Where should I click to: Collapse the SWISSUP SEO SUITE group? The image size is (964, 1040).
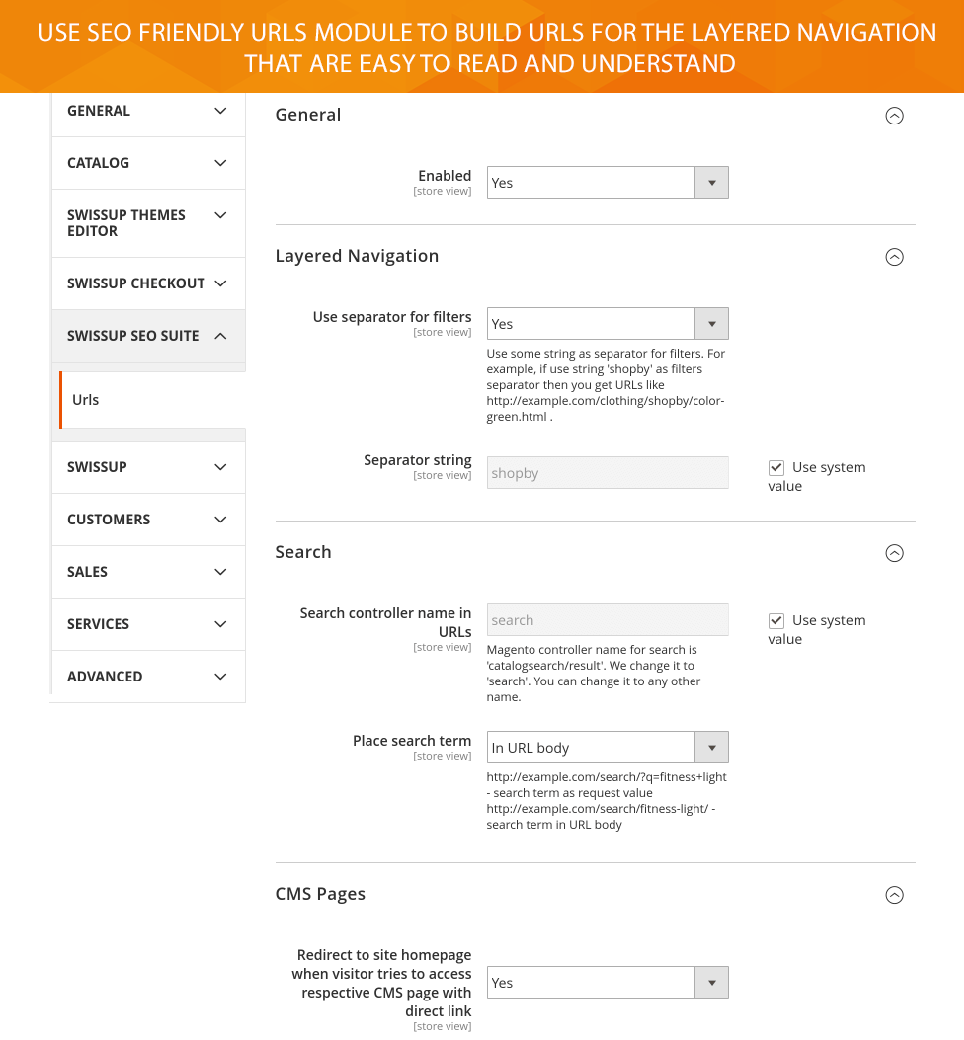click(x=148, y=336)
